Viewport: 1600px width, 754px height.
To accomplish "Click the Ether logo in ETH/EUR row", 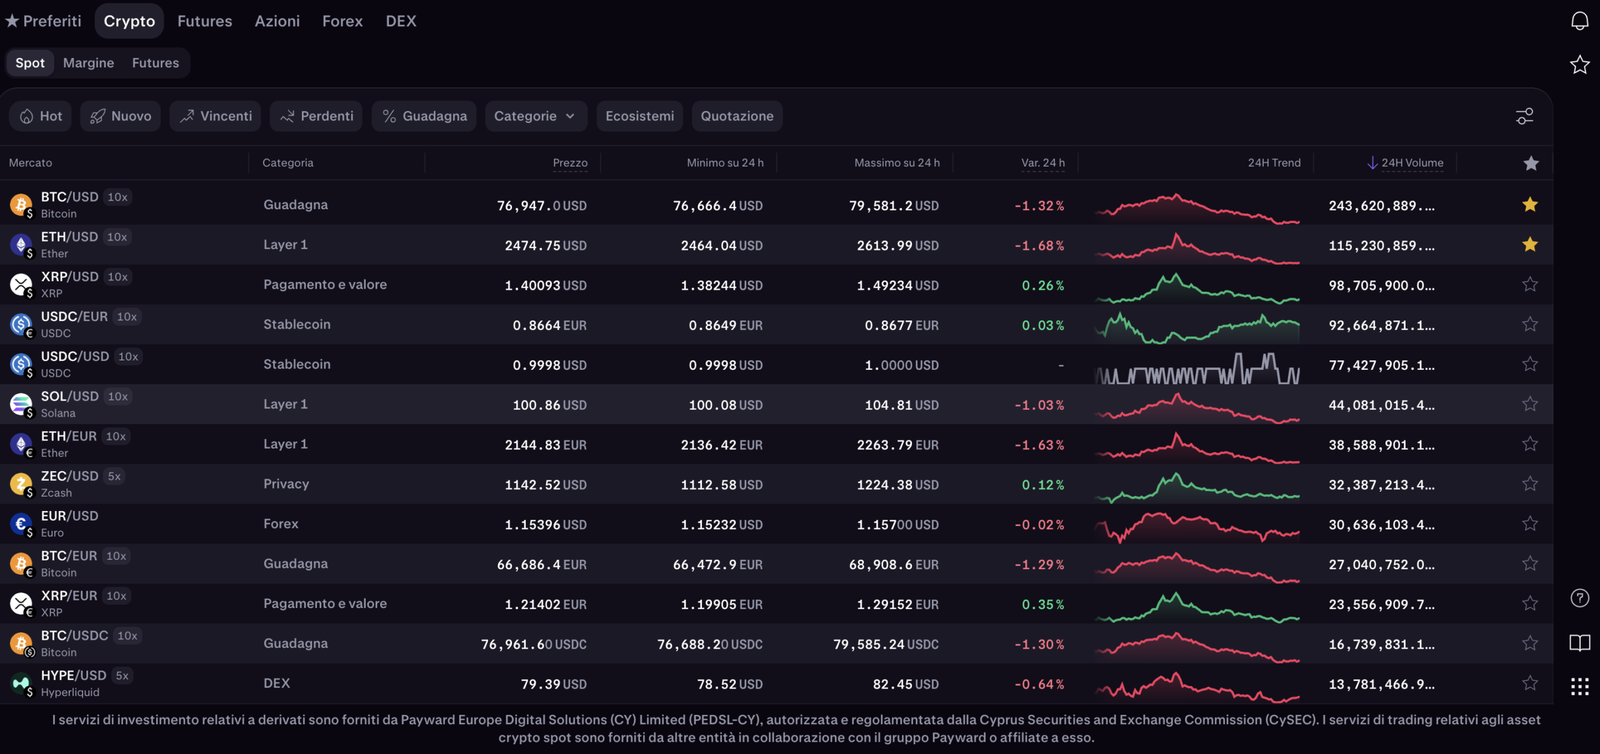I will click(x=20, y=444).
